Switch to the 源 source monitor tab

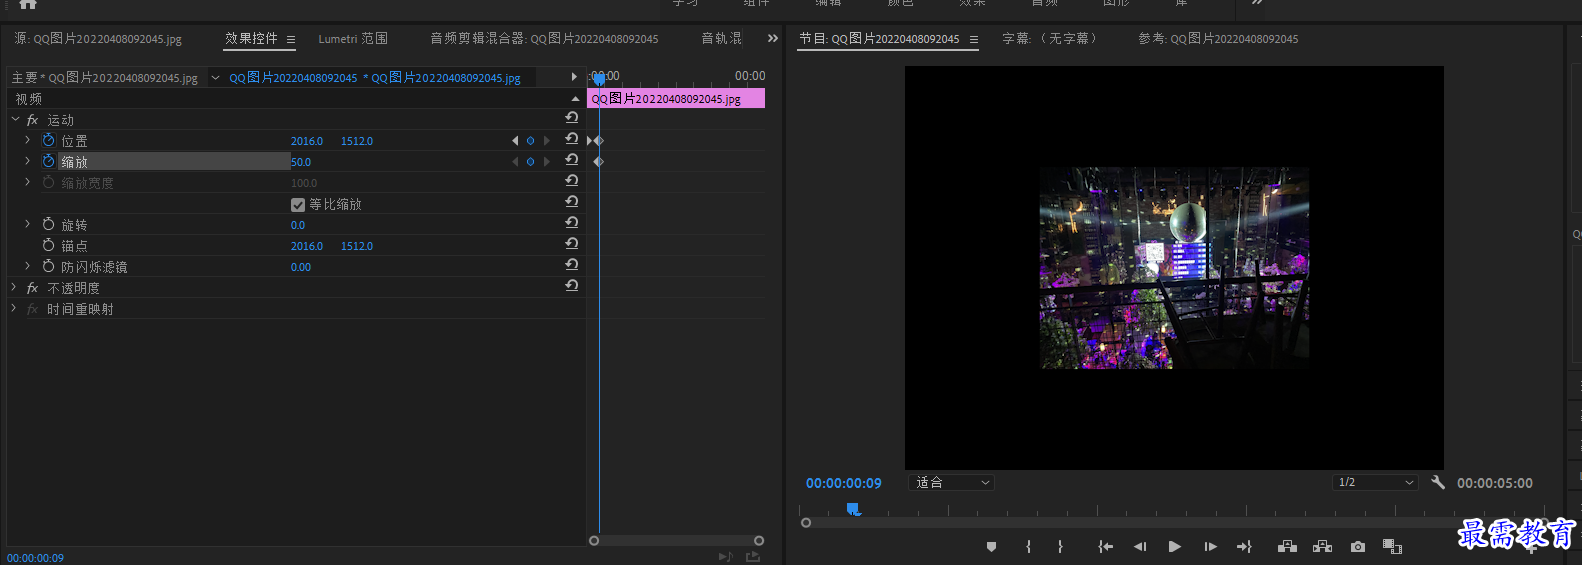[x=98, y=39]
